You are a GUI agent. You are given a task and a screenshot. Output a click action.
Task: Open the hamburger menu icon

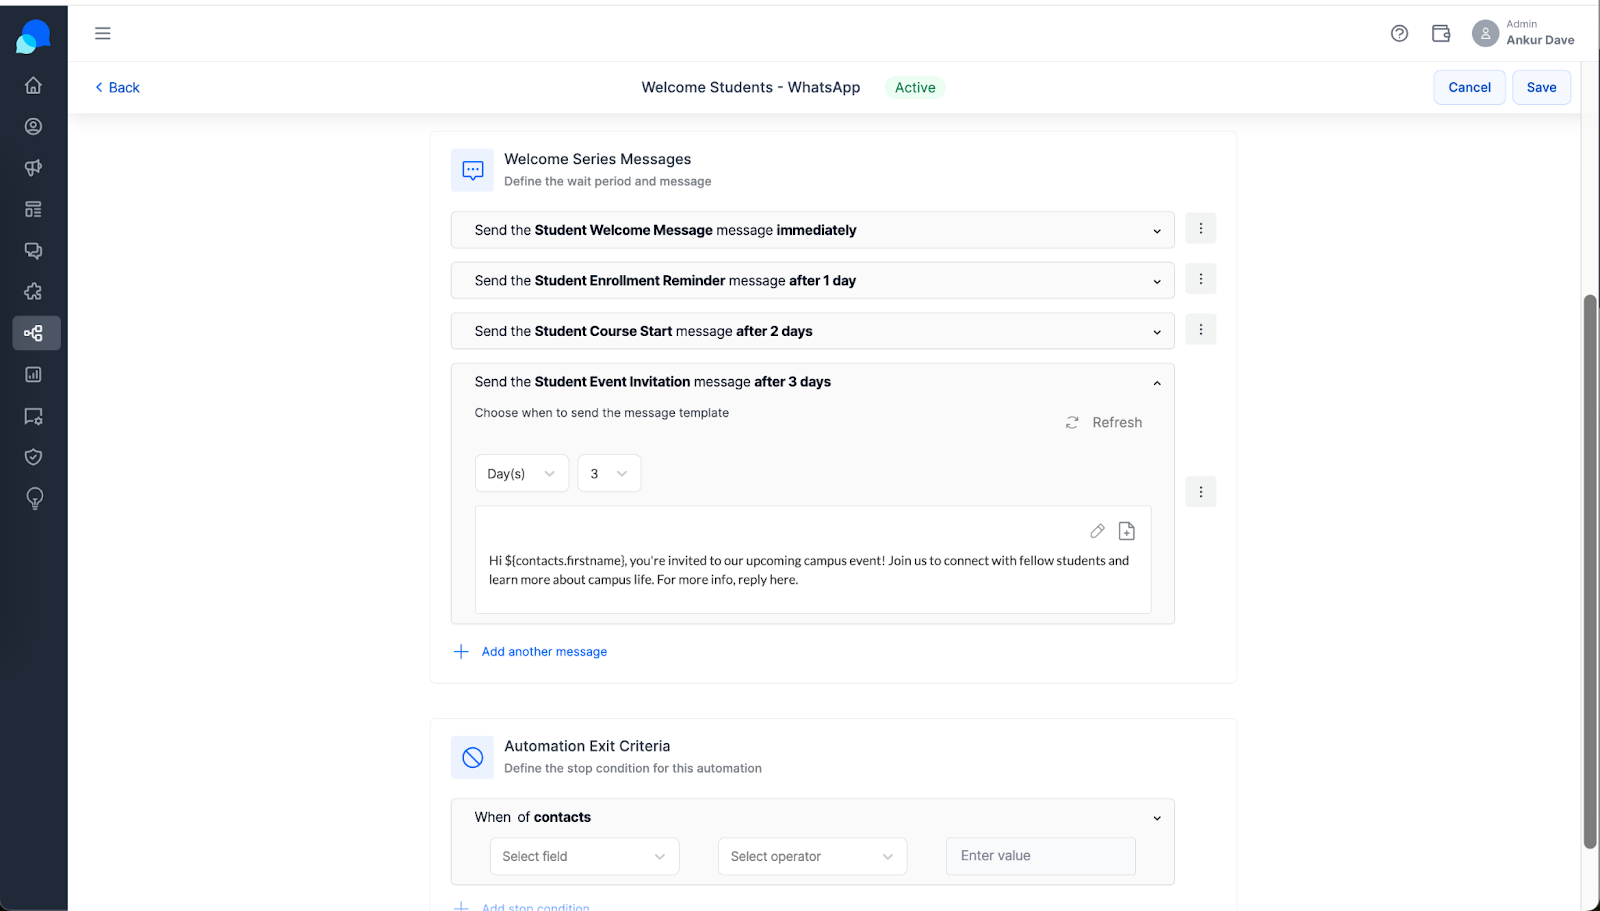(102, 33)
